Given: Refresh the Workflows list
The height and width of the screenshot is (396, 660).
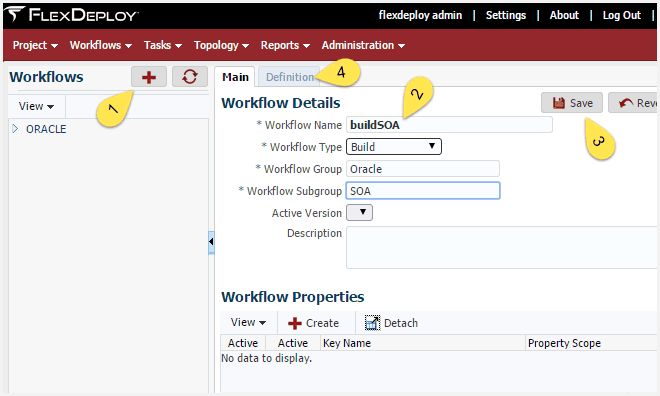Looking at the screenshot, I should [x=189, y=77].
